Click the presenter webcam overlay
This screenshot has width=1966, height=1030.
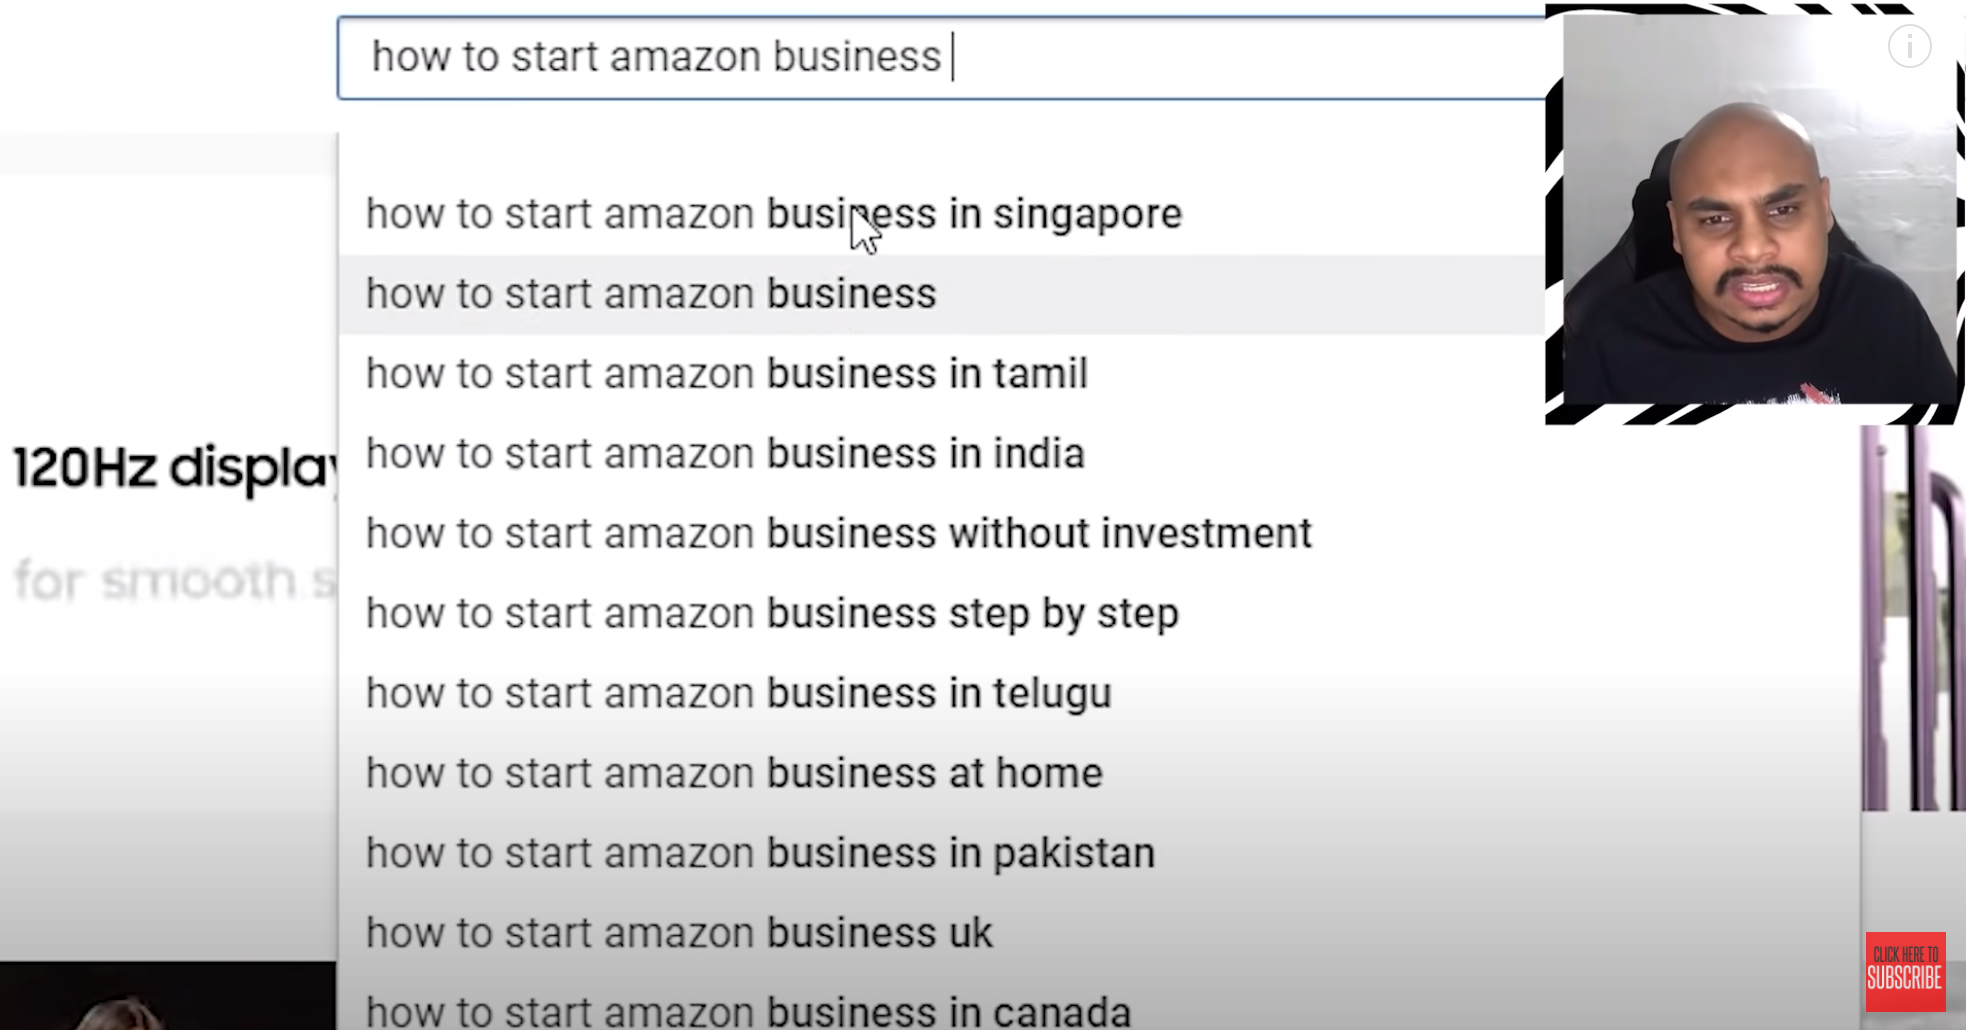click(1758, 210)
